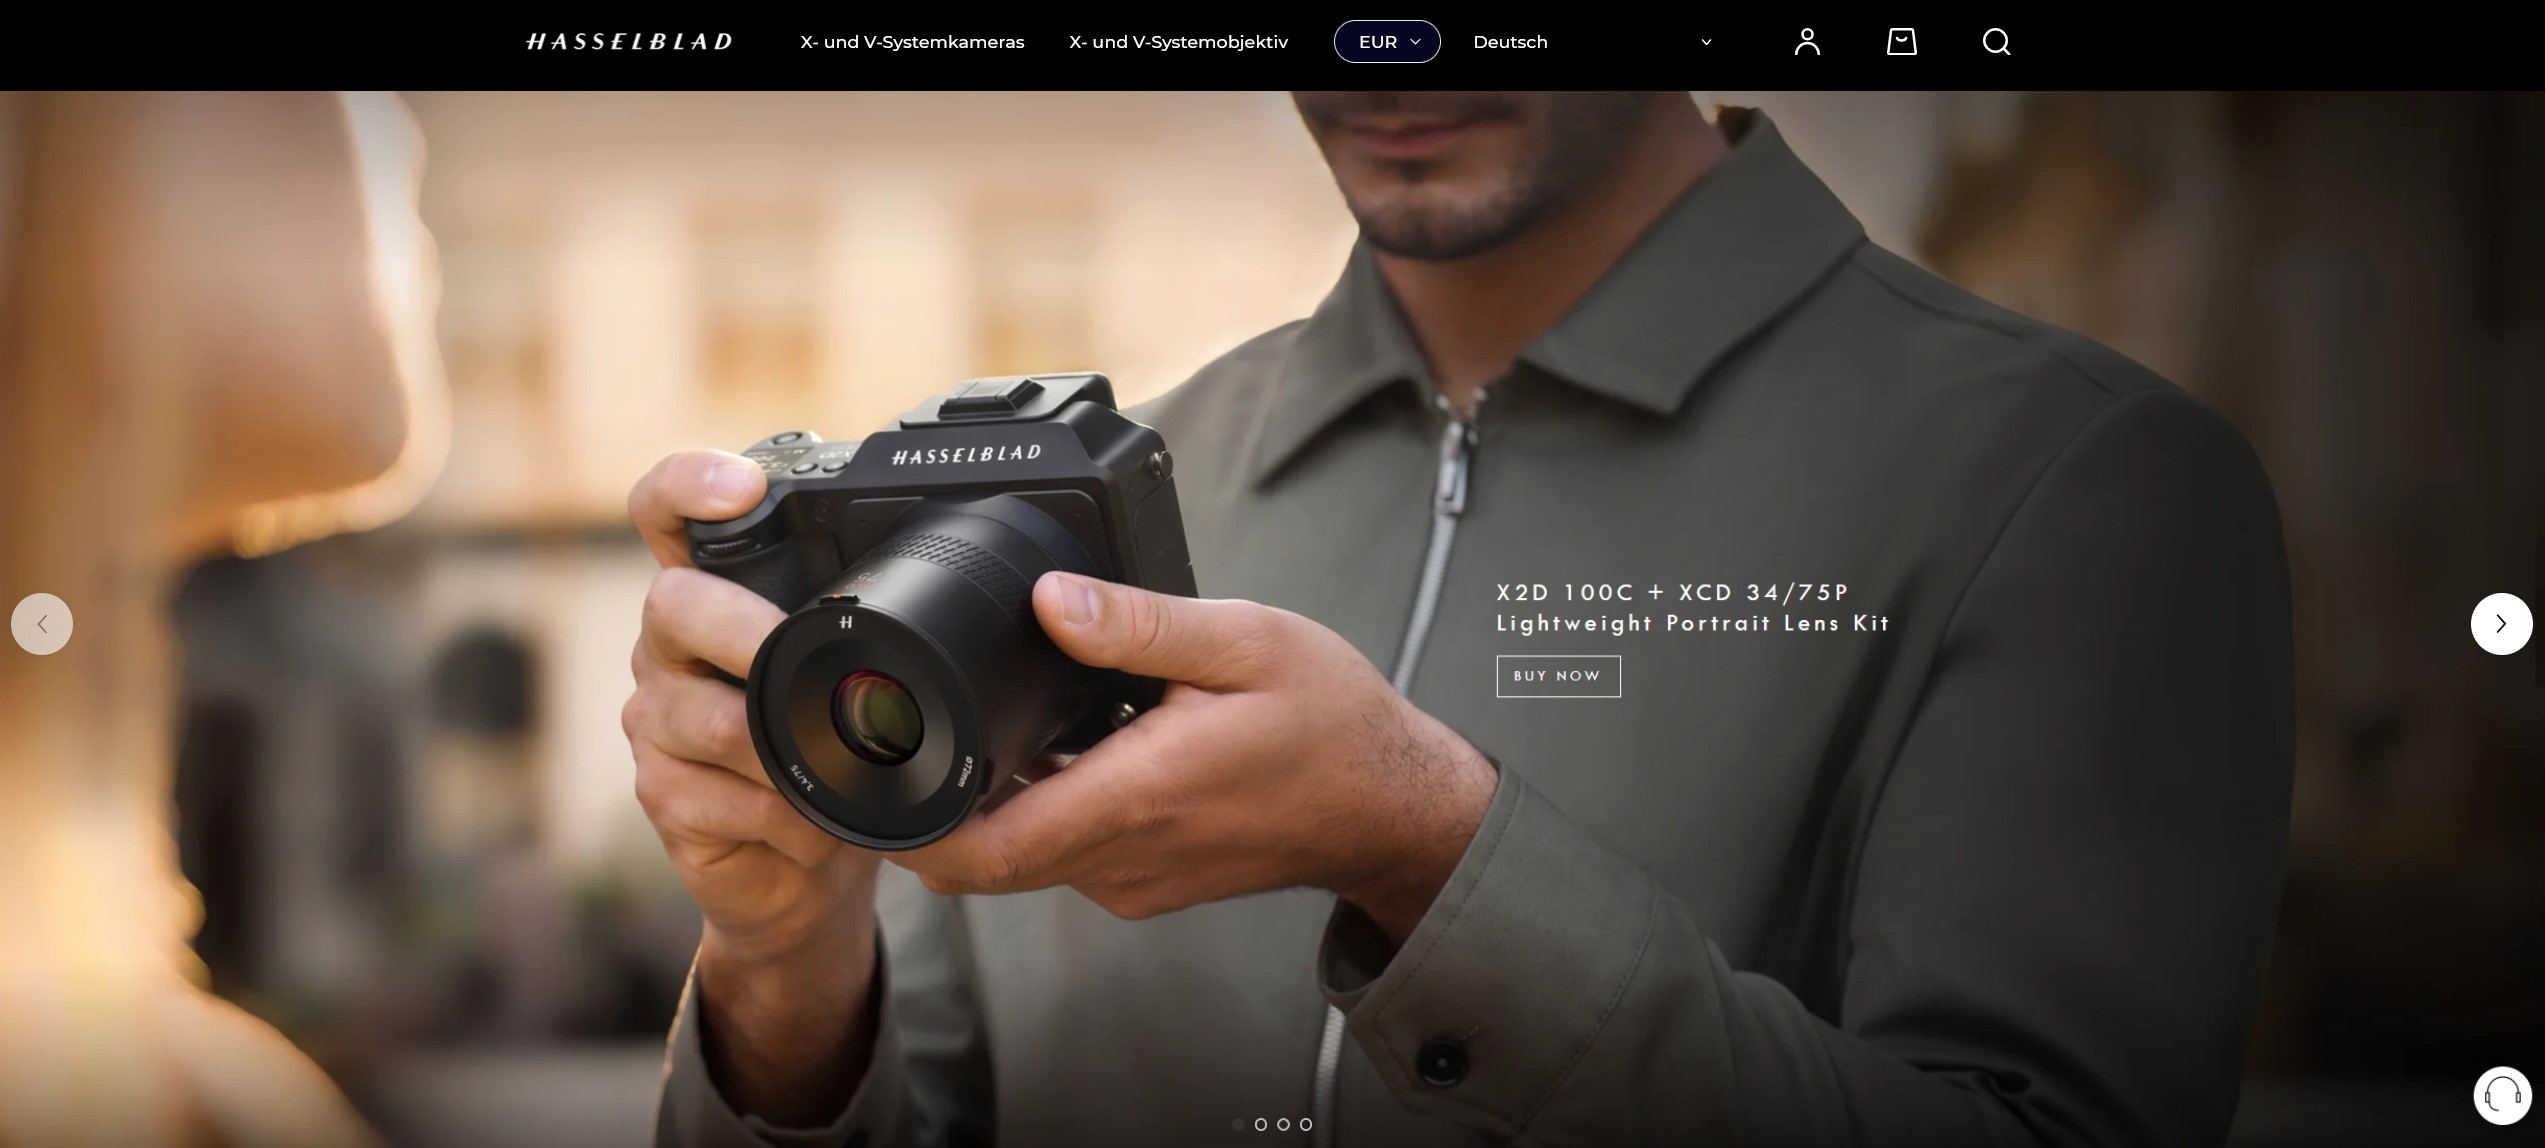Go to next carousel slide
The image size is (2545, 1148).
[x=2501, y=624]
